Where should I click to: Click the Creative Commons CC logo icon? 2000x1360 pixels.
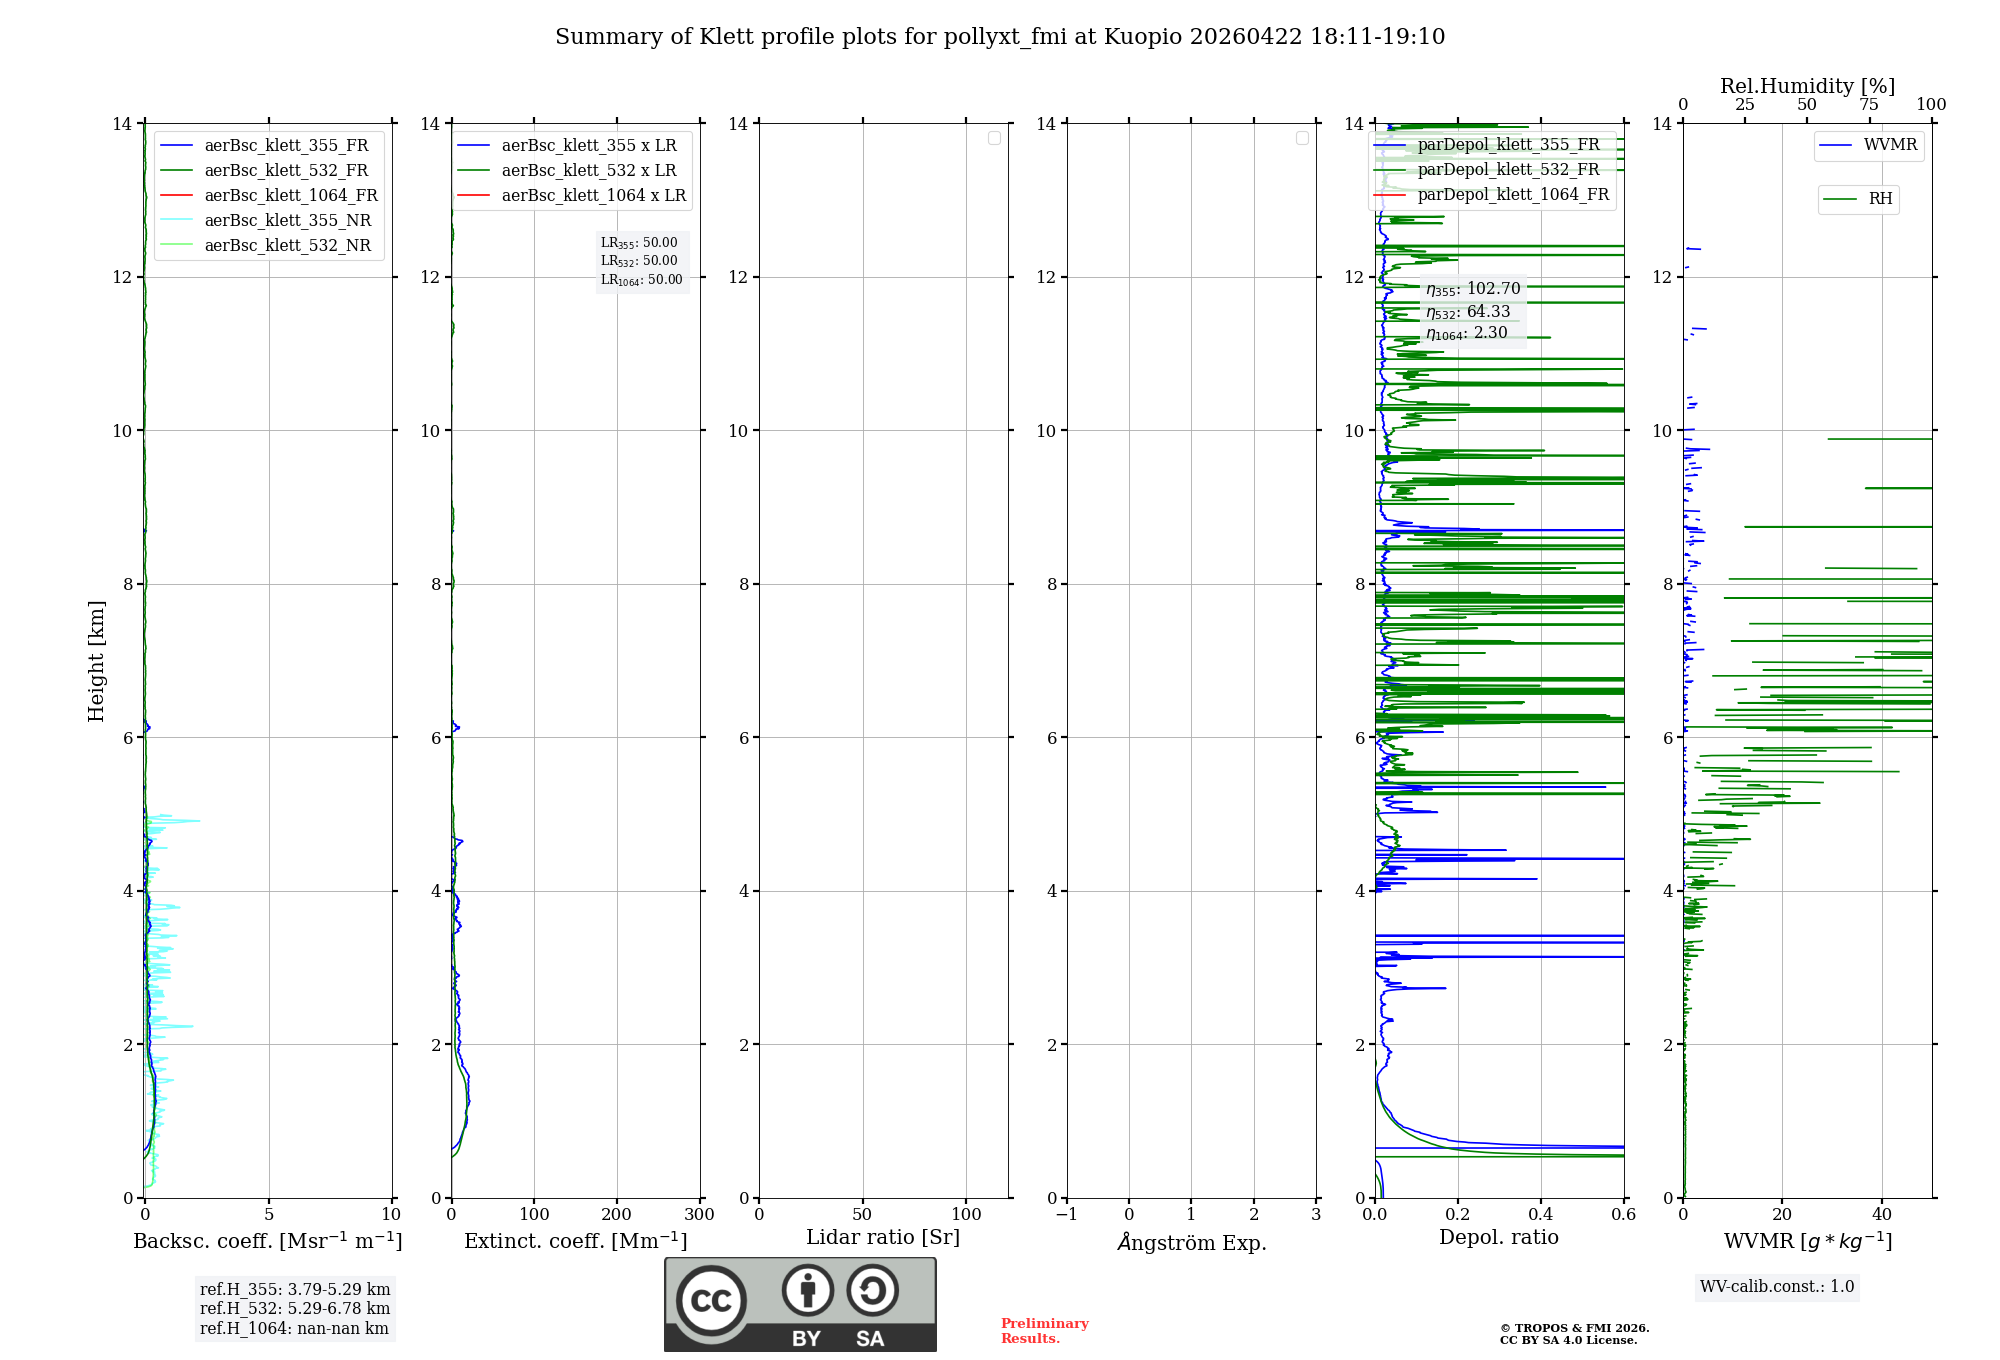coord(711,1300)
